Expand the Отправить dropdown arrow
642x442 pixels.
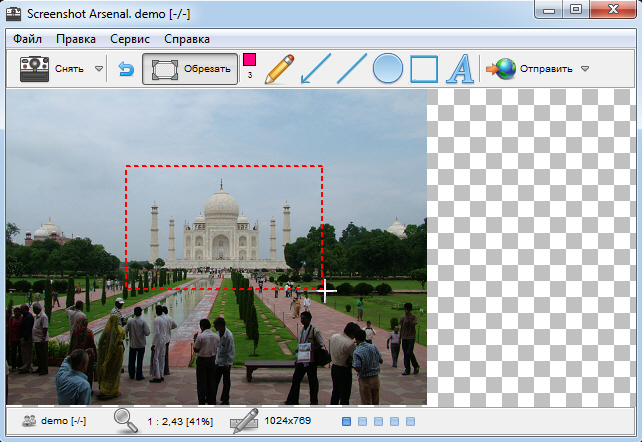tap(585, 70)
